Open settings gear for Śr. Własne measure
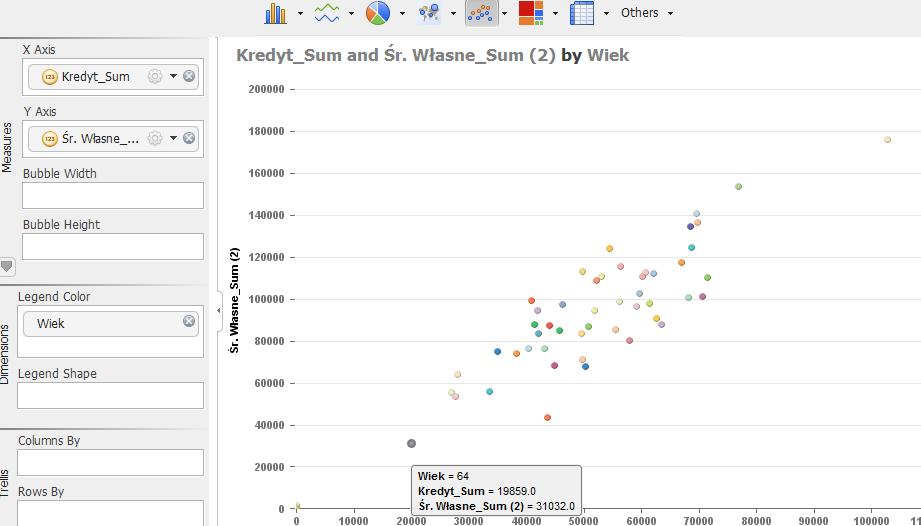 (x=154, y=138)
